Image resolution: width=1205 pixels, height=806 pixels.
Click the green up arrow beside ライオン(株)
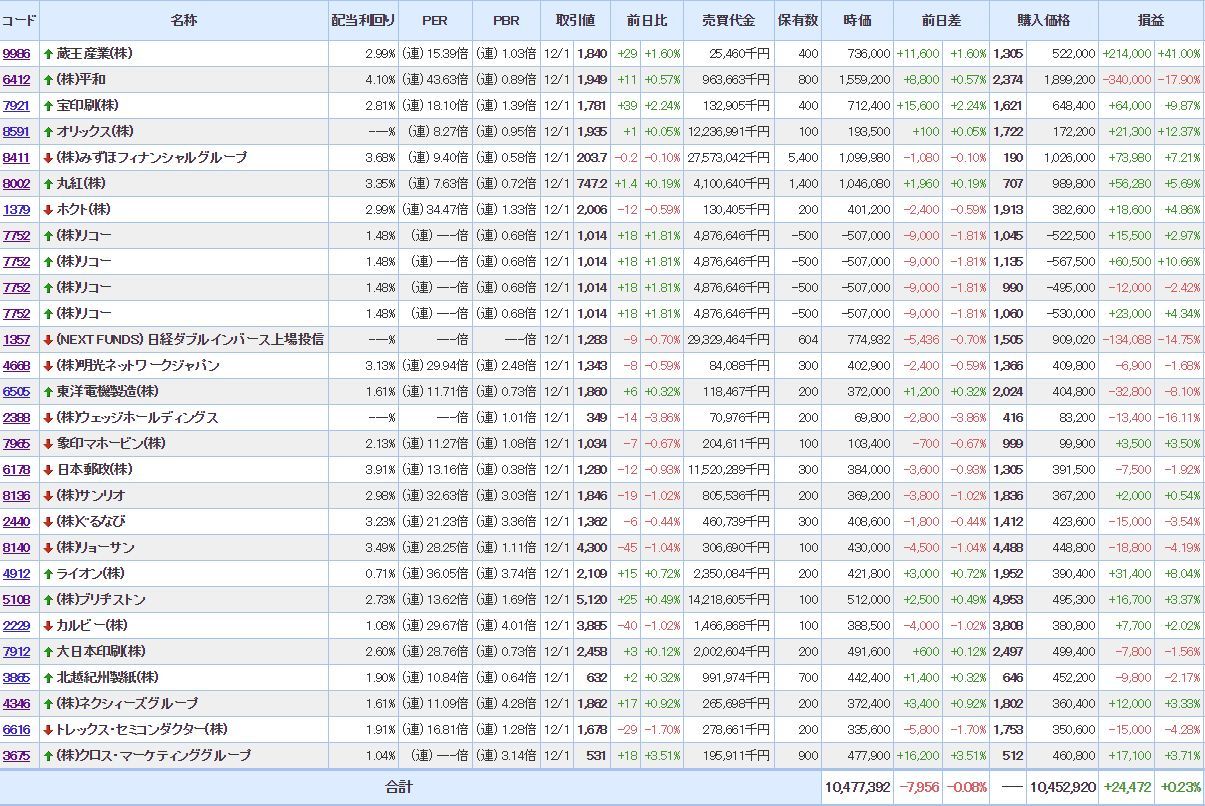48,574
